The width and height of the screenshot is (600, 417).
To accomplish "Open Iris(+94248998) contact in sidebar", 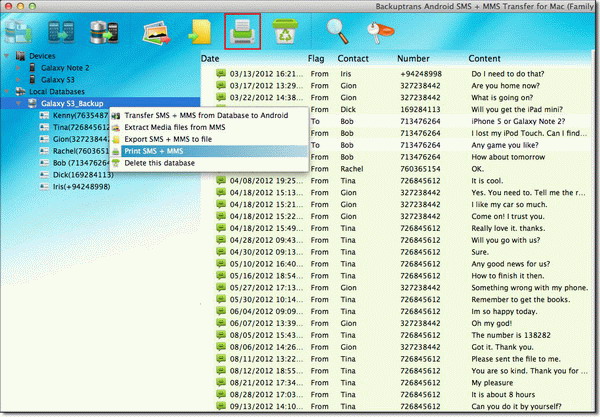I will (x=82, y=186).
